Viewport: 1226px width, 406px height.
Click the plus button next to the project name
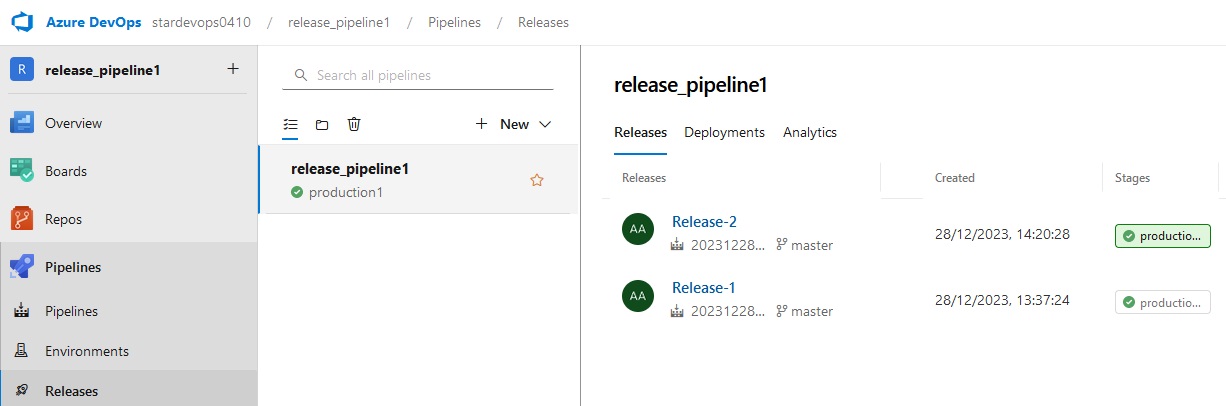click(x=233, y=69)
